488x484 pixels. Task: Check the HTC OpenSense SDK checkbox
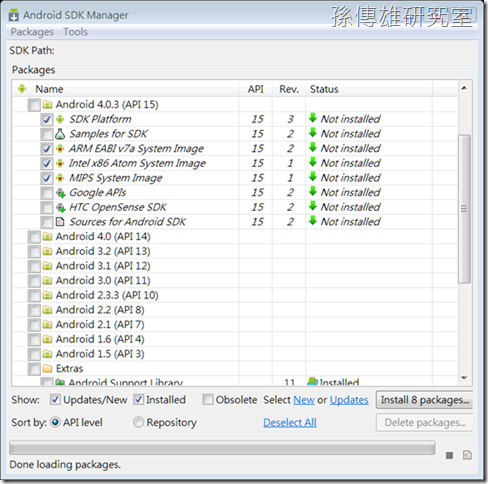click(47, 207)
